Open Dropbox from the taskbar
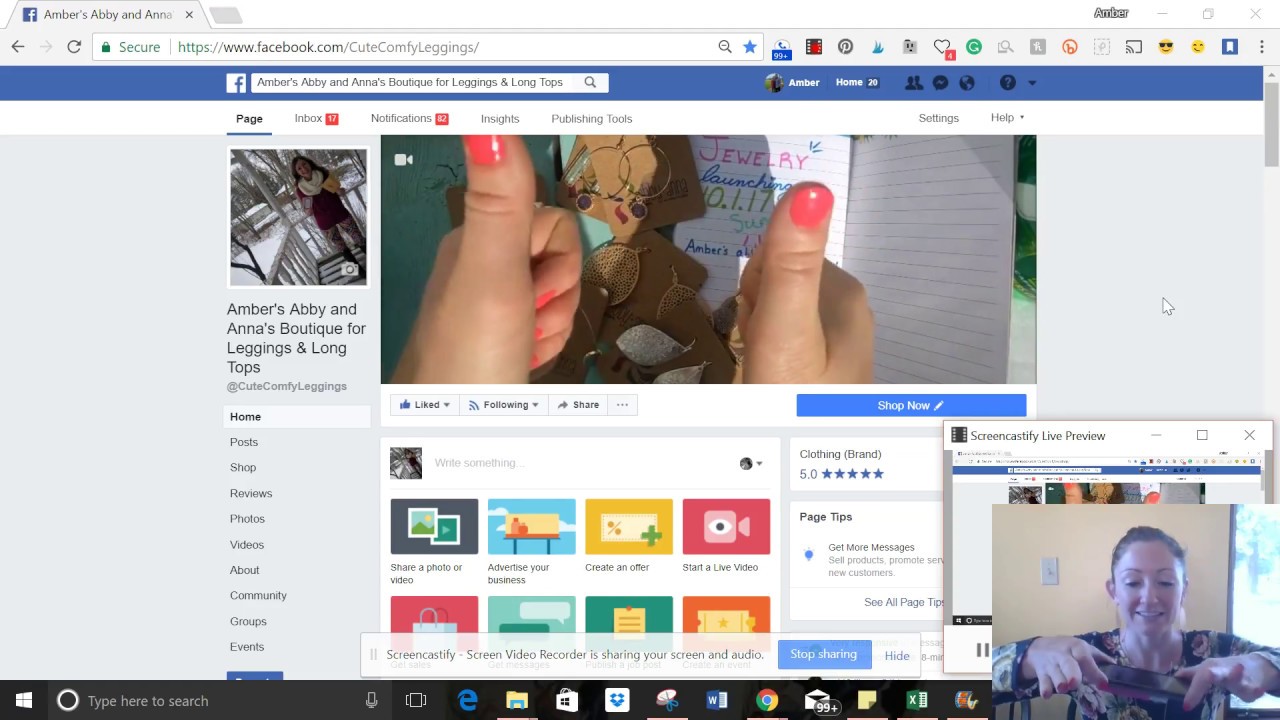 (x=617, y=700)
